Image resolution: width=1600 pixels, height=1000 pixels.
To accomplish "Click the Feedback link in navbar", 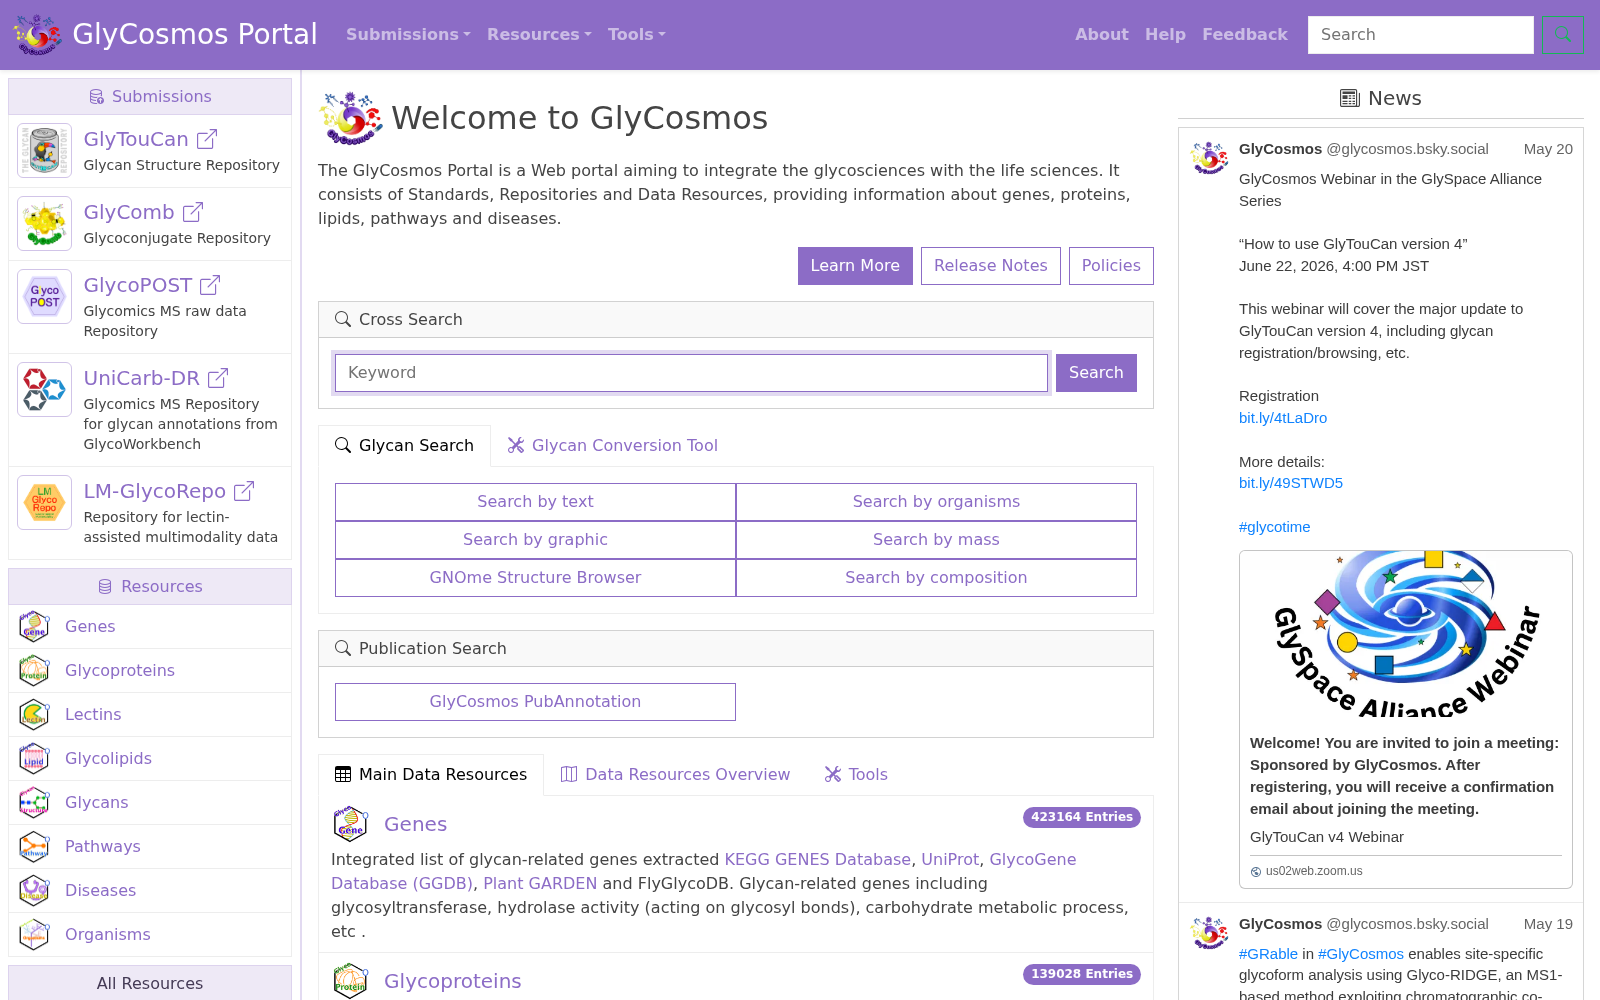I will (1245, 34).
